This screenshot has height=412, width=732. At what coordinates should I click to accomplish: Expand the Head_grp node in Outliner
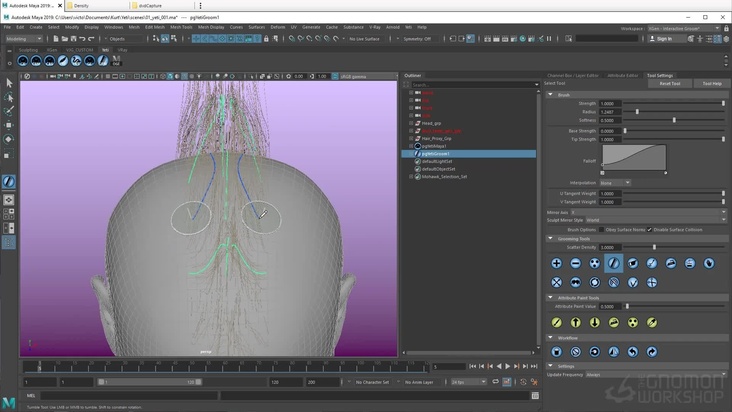411,123
